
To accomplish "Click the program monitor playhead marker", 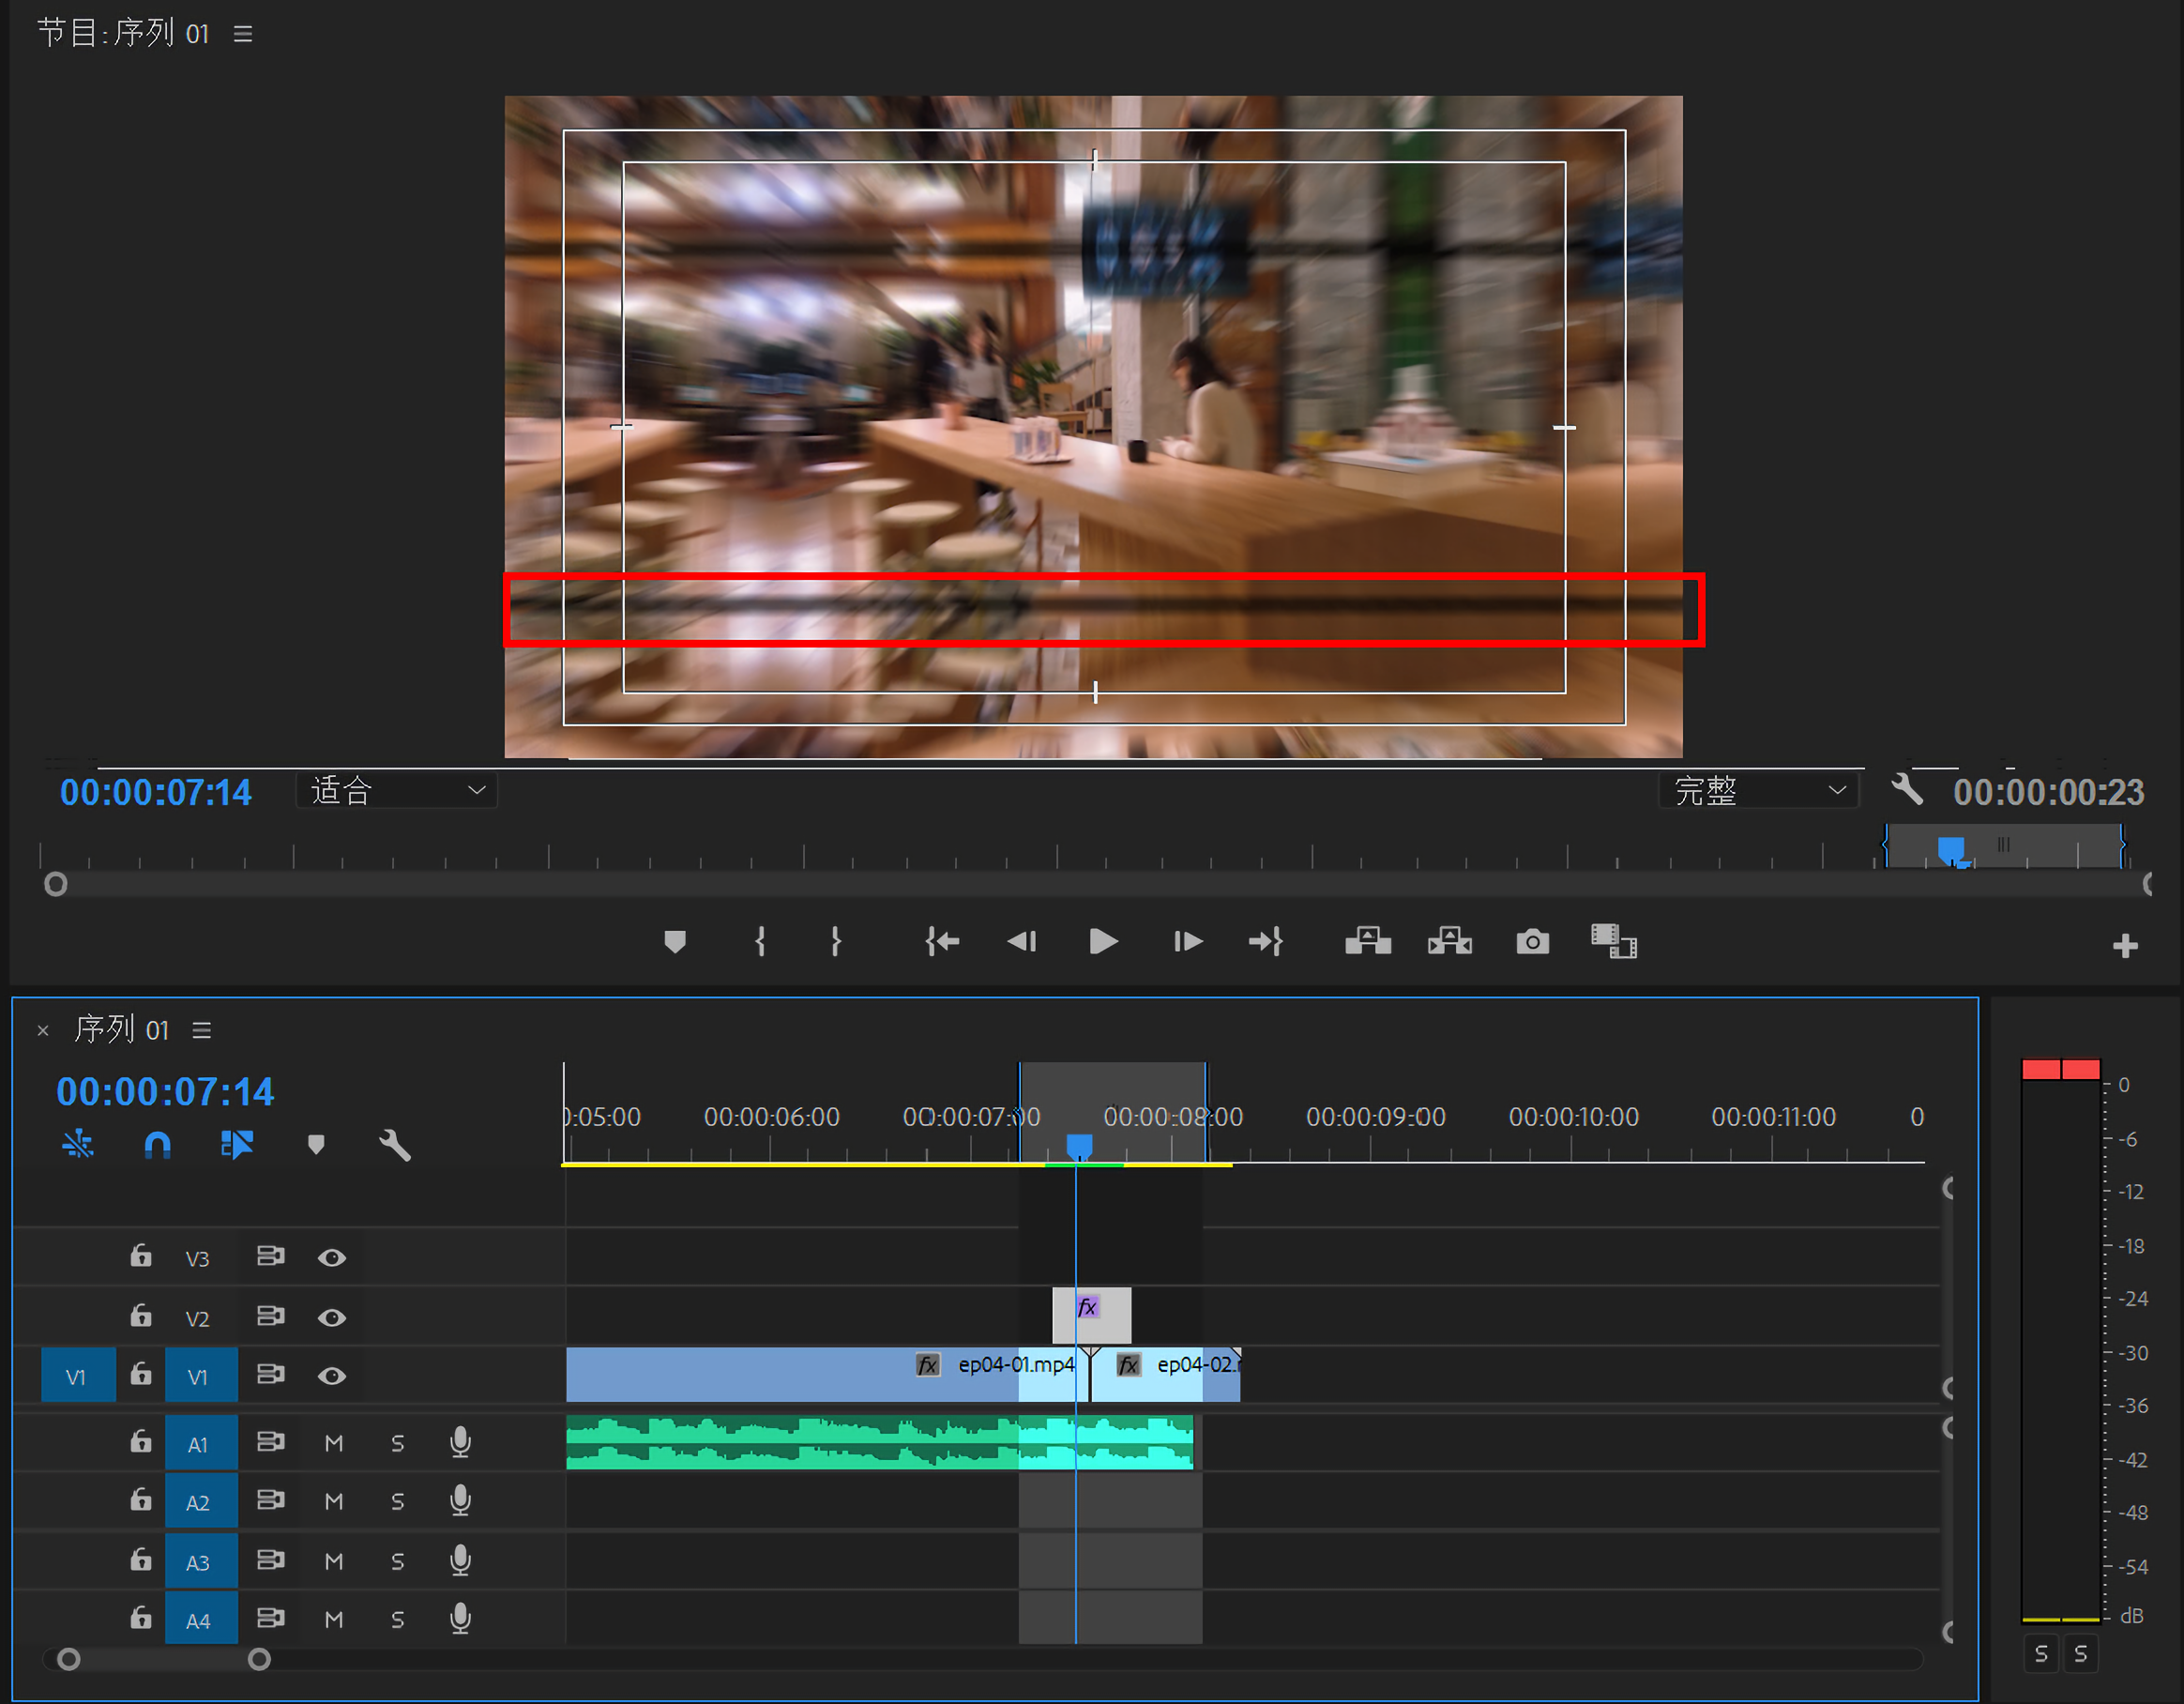I will tap(1952, 851).
